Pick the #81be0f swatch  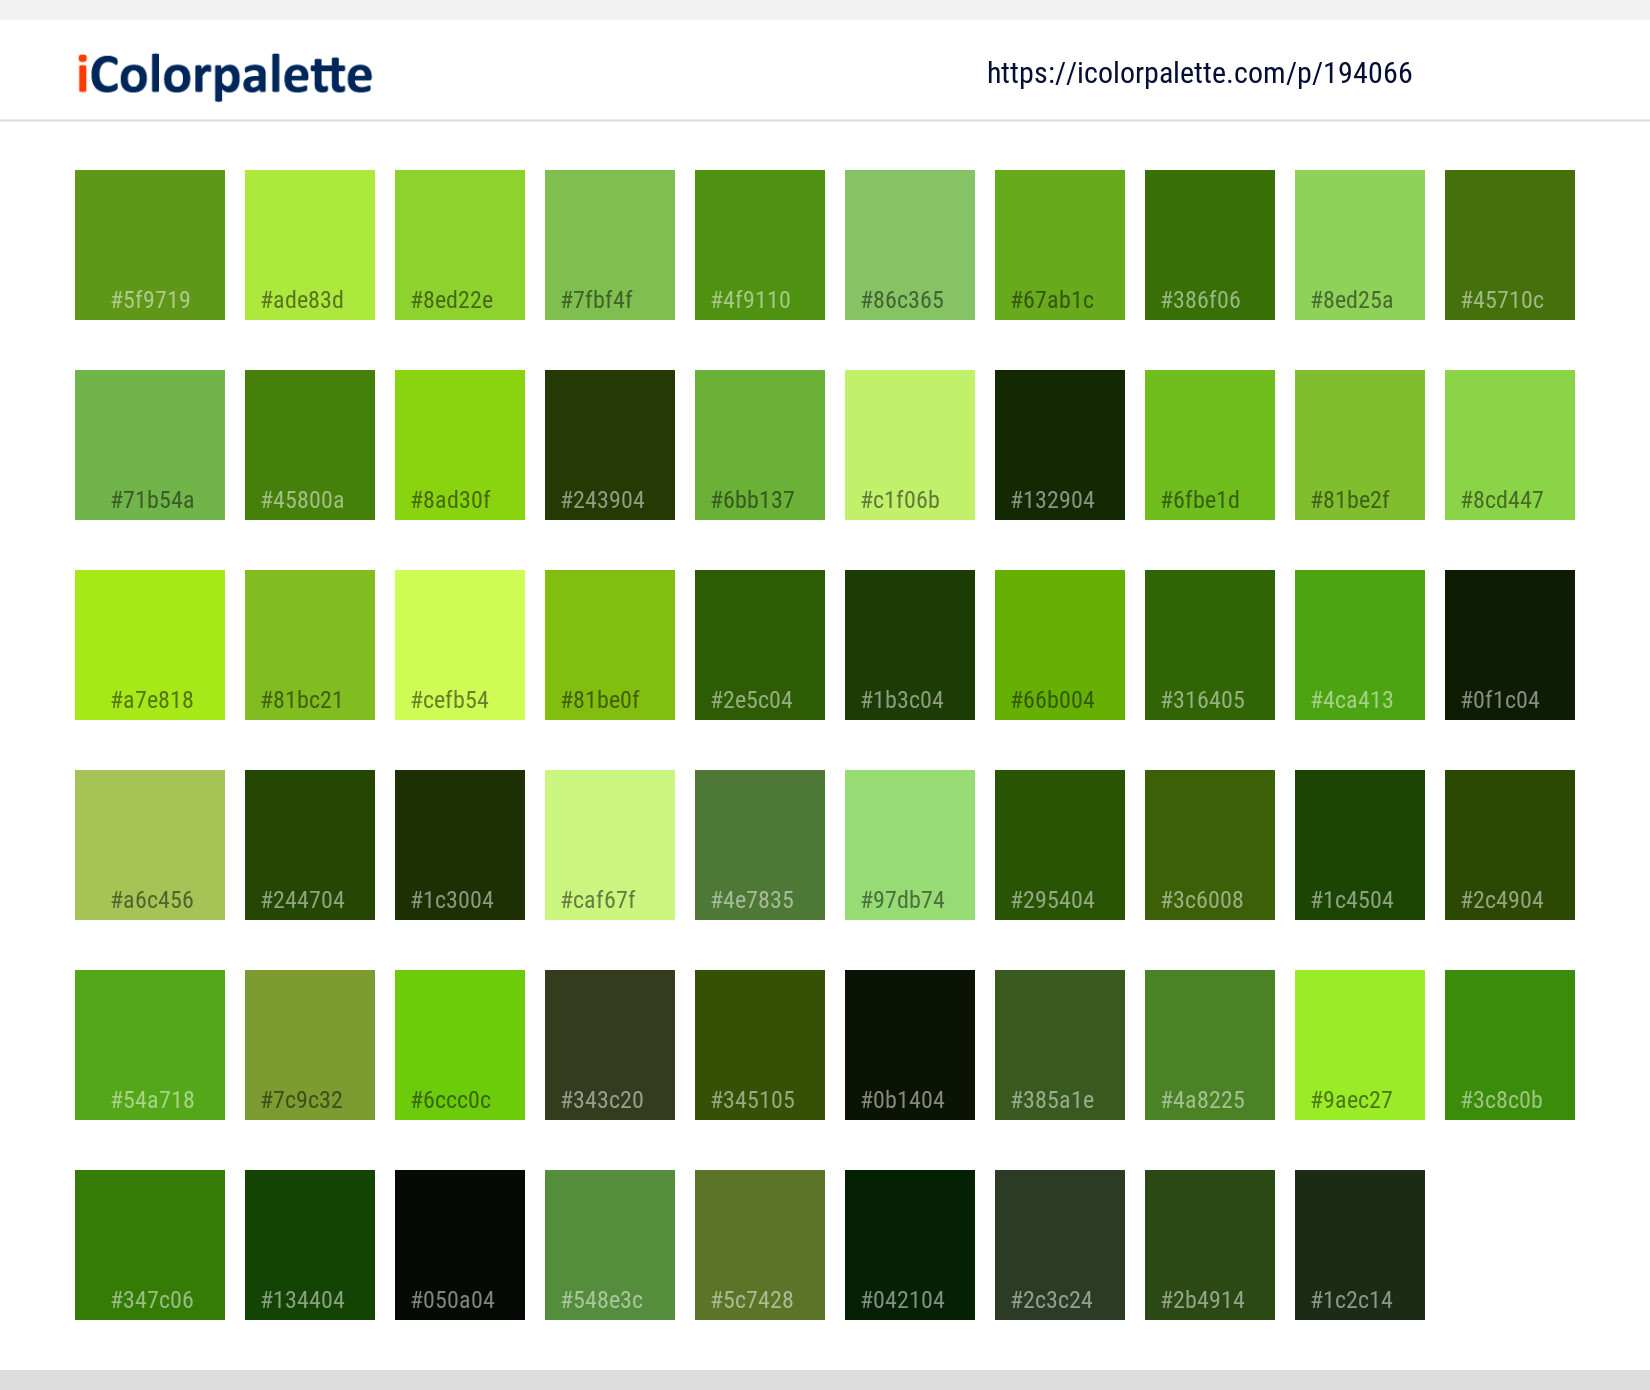610,645
